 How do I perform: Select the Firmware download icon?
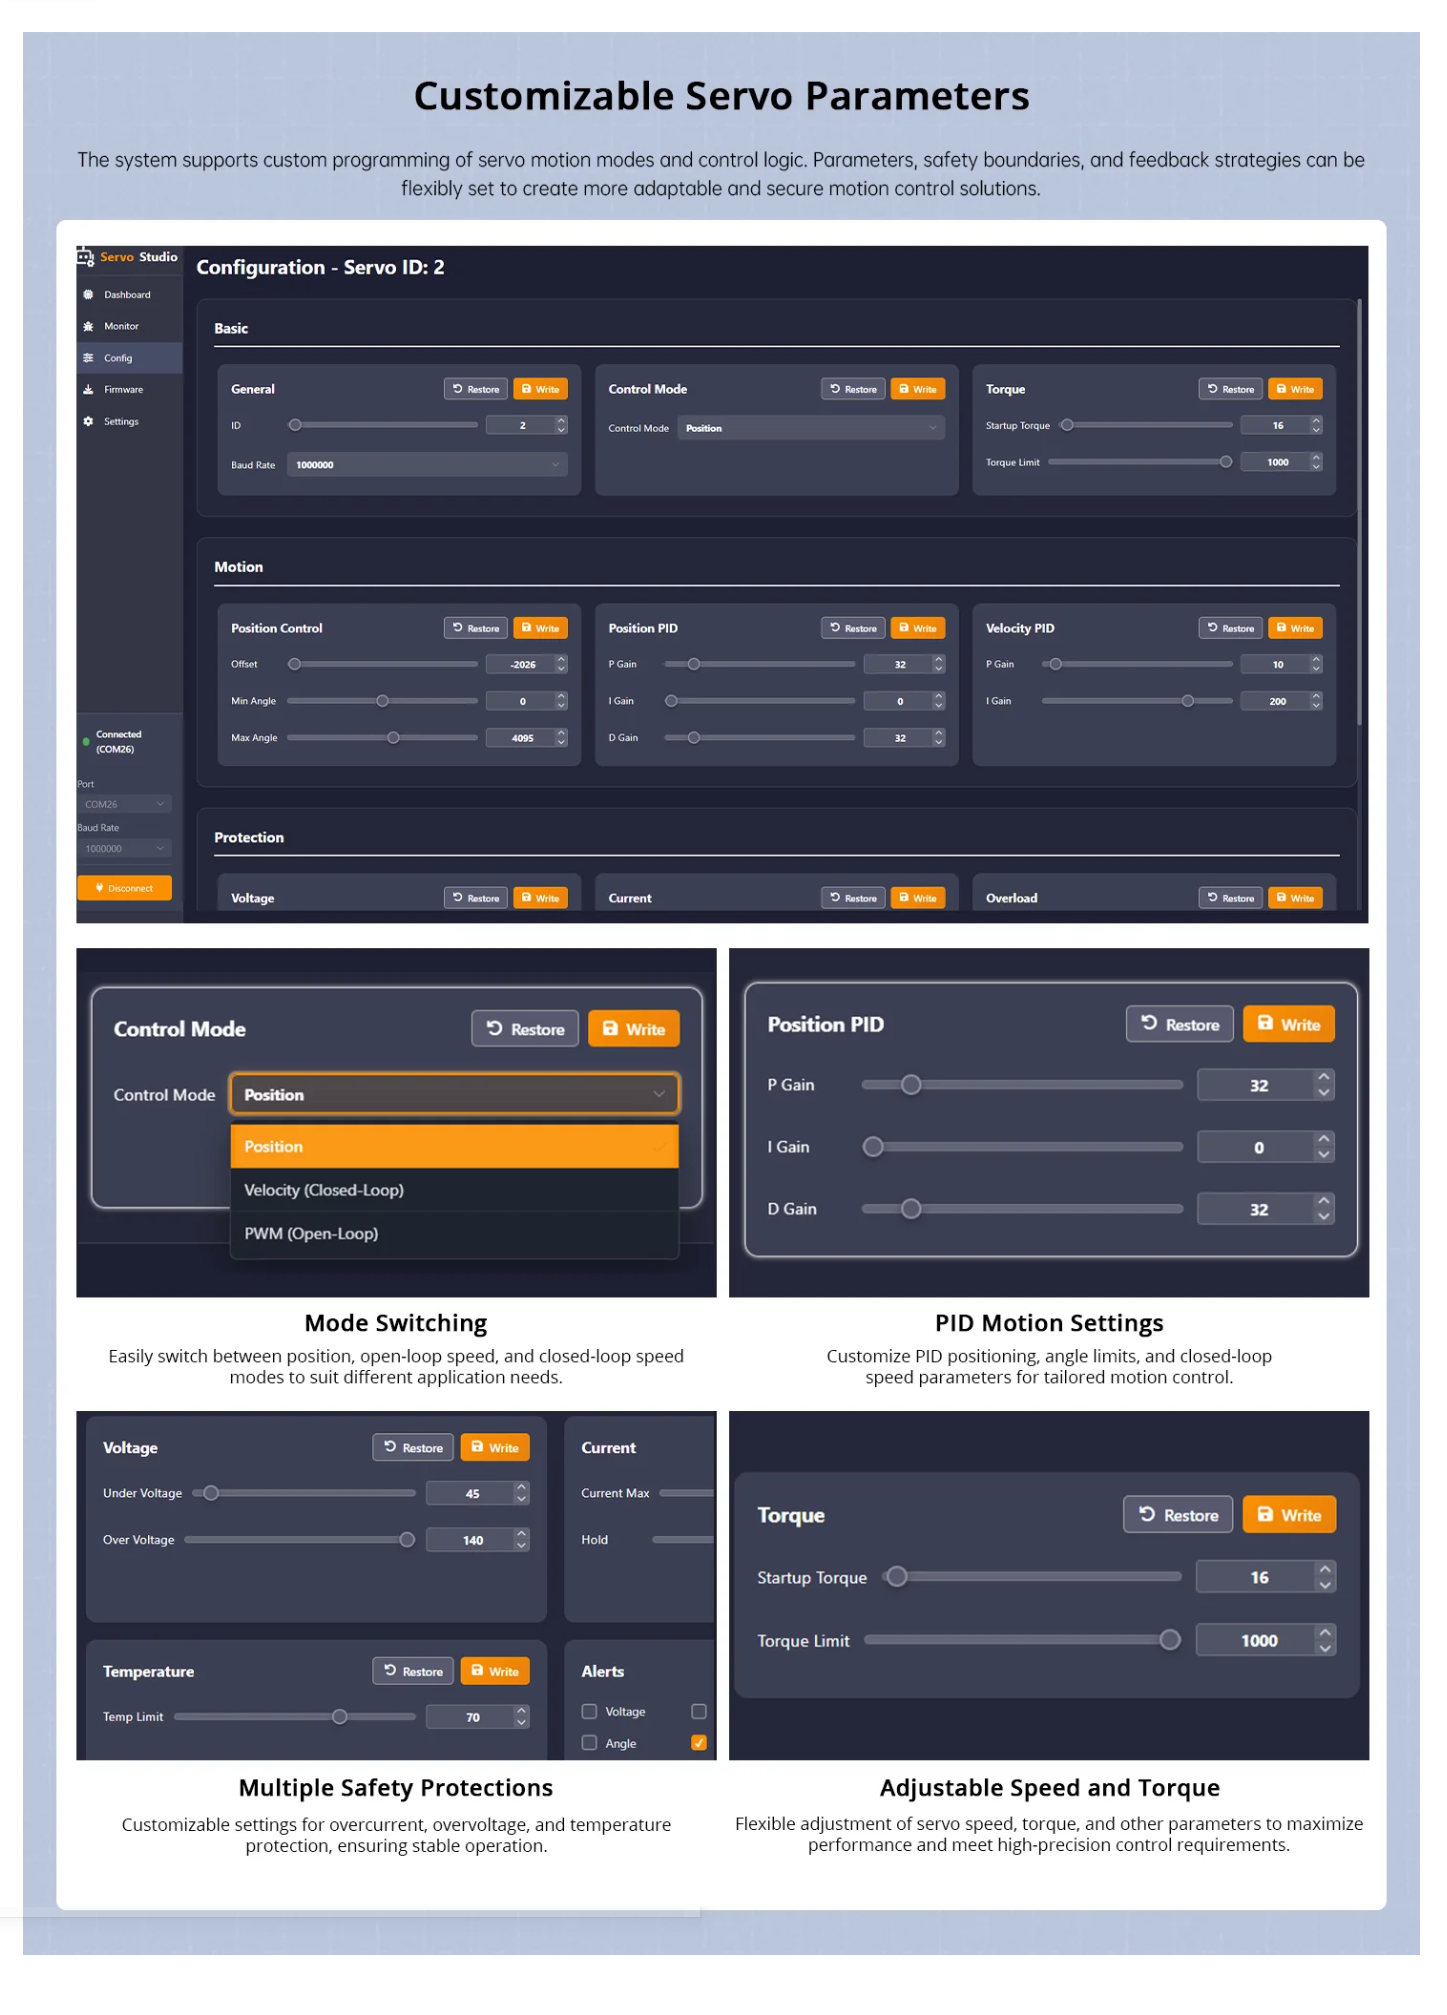coord(88,390)
